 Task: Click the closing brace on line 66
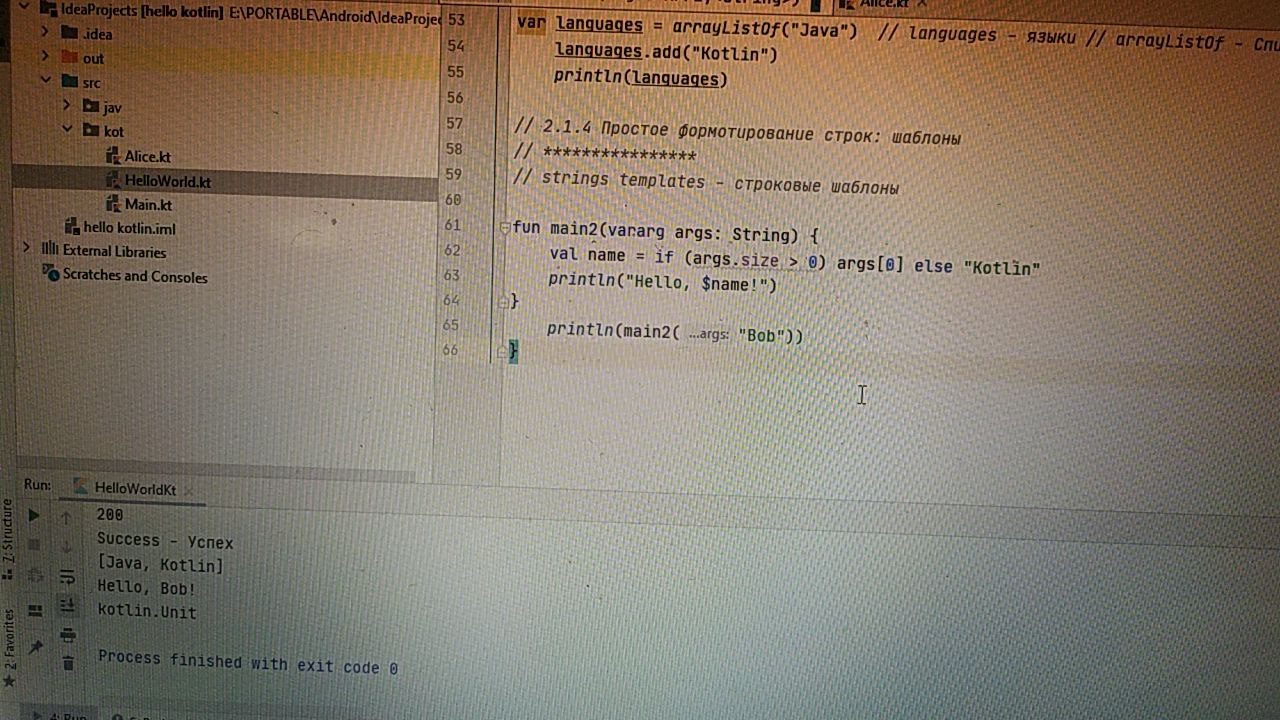pyautogui.click(x=514, y=350)
